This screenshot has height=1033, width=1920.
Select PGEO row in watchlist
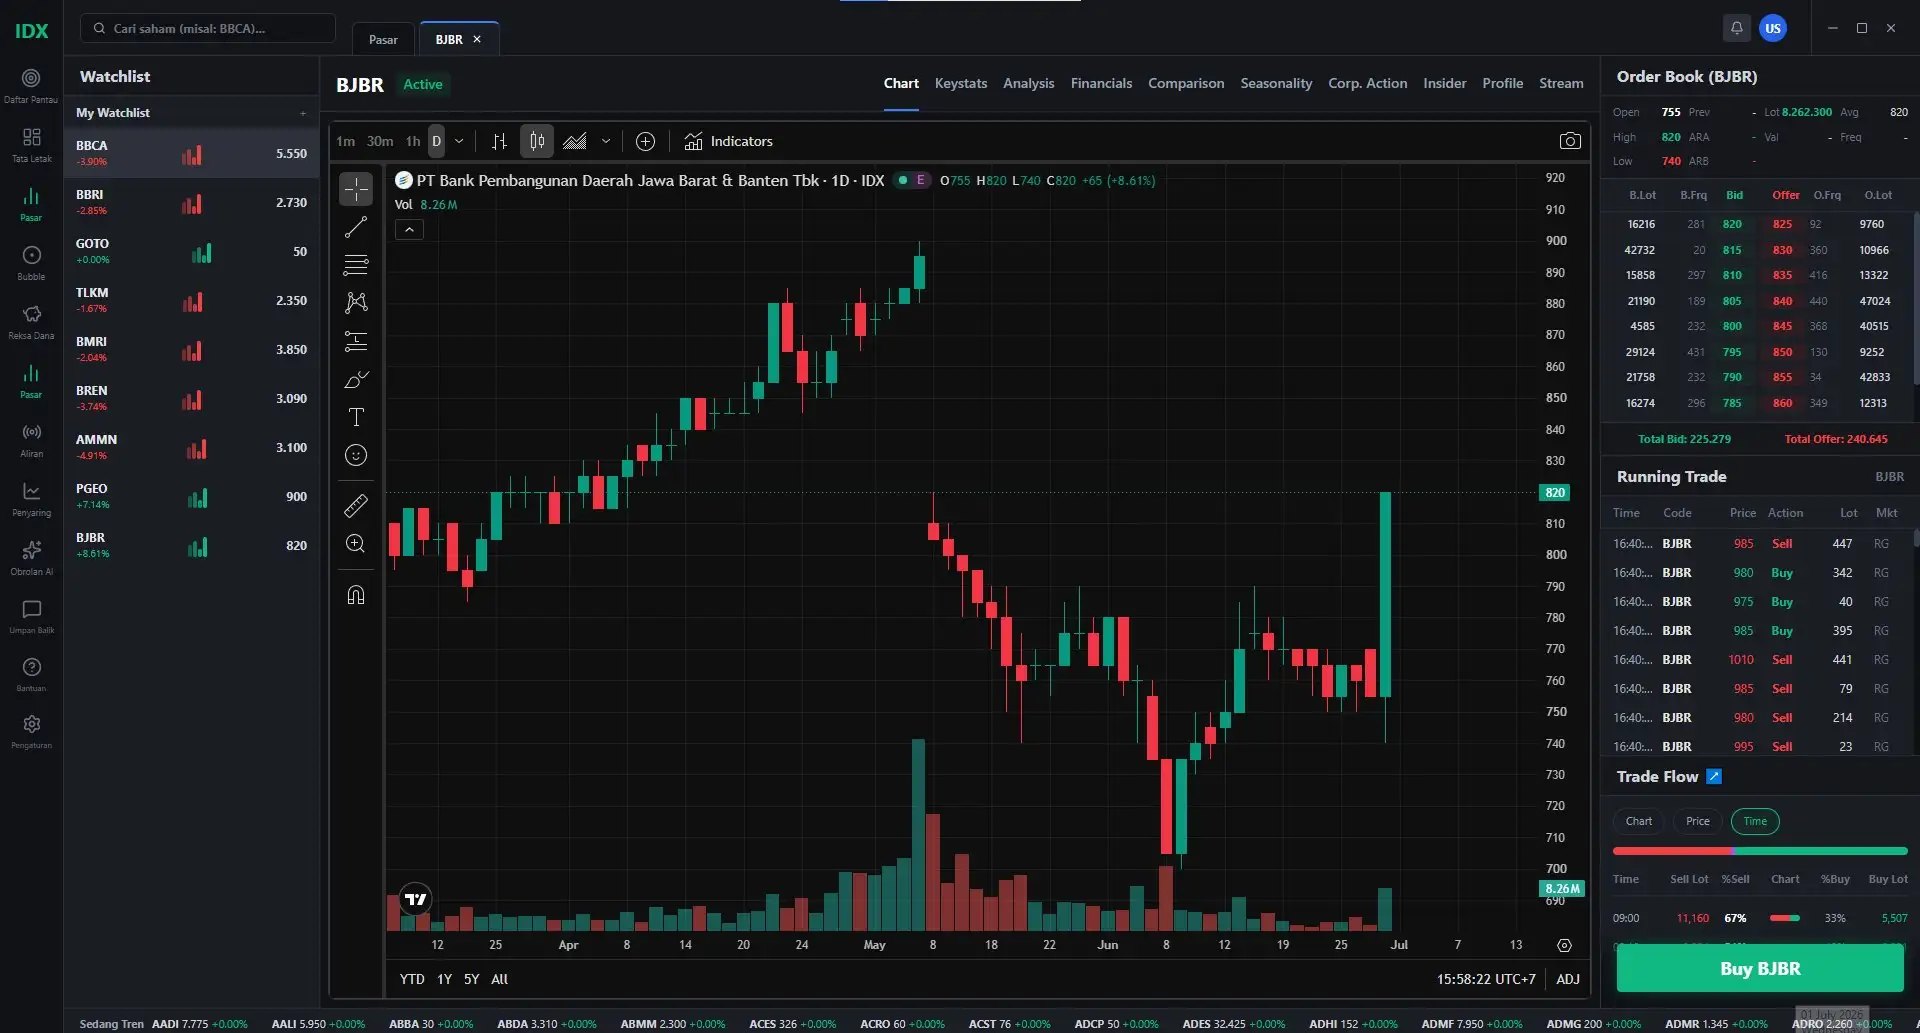click(x=192, y=496)
